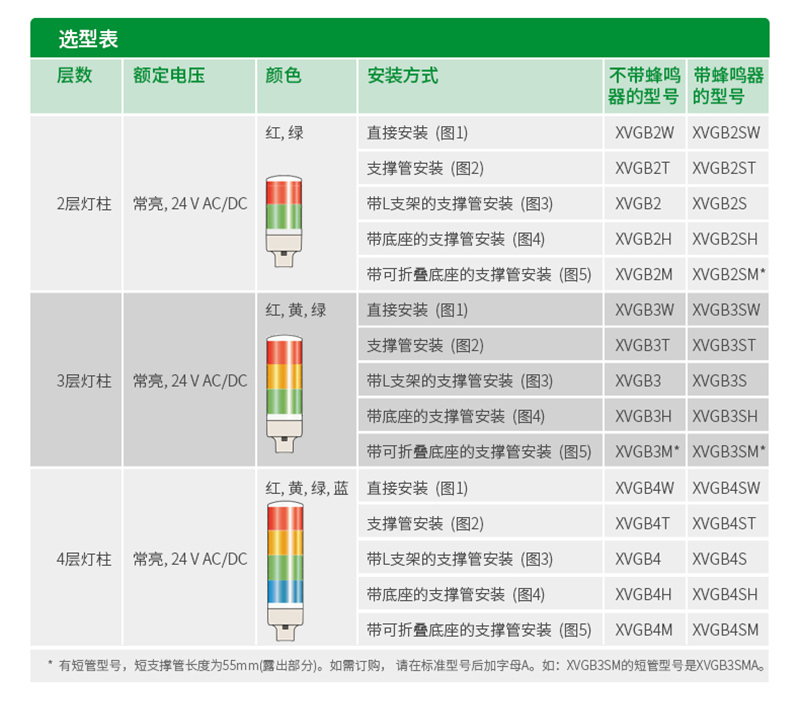The height and width of the screenshot is (705, 800).
Task: Select model XVGB3W cell
Action: point(644,310)
